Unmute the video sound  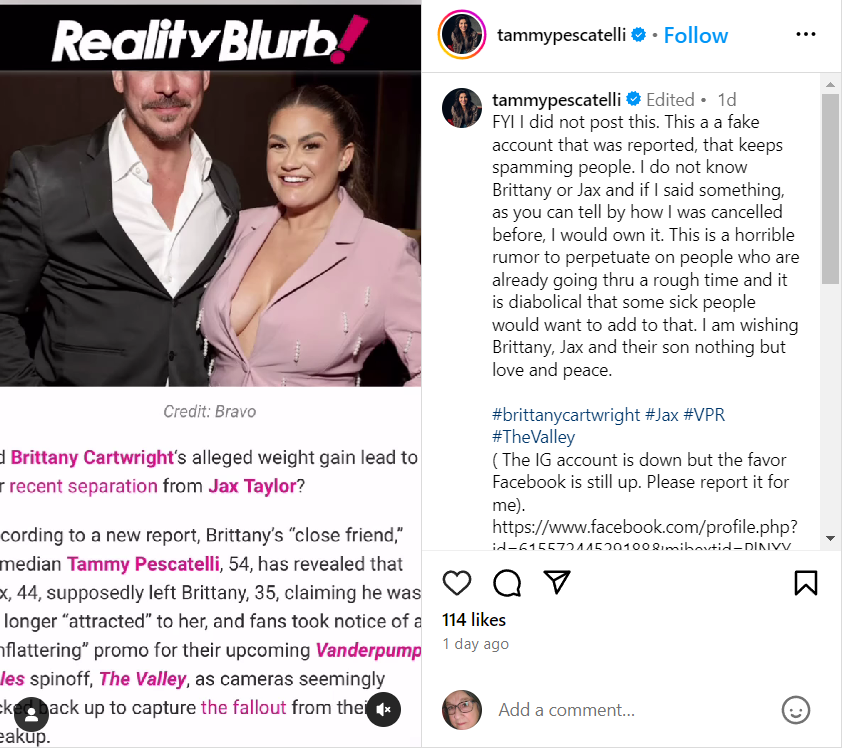[384, 710]
